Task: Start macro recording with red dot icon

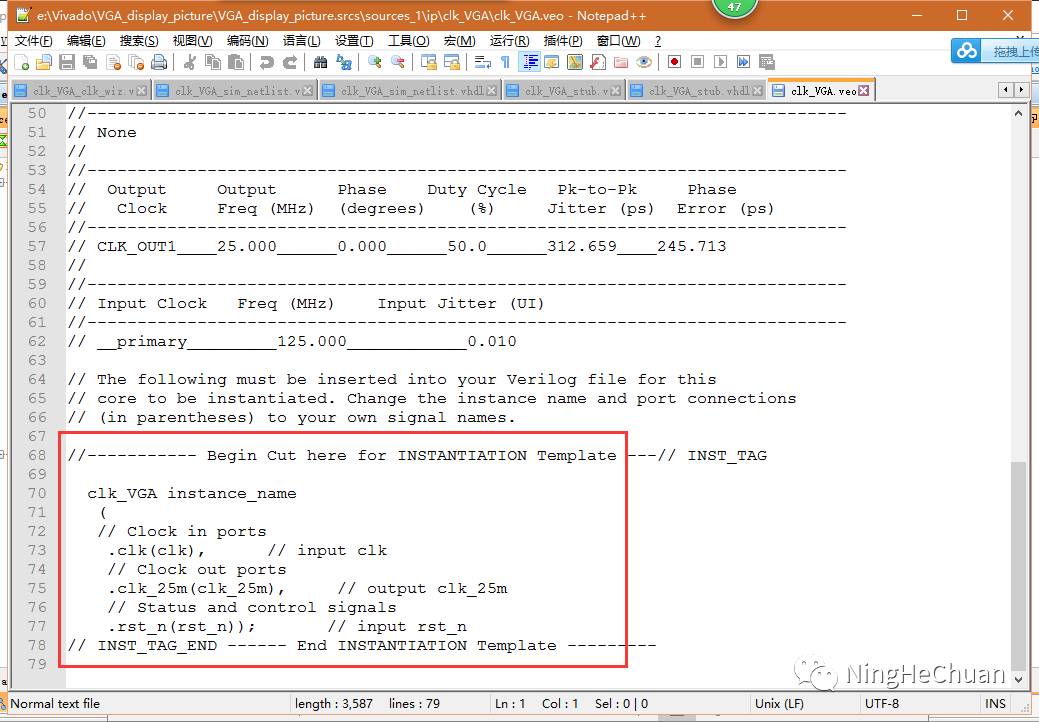Action: (675, 62)
